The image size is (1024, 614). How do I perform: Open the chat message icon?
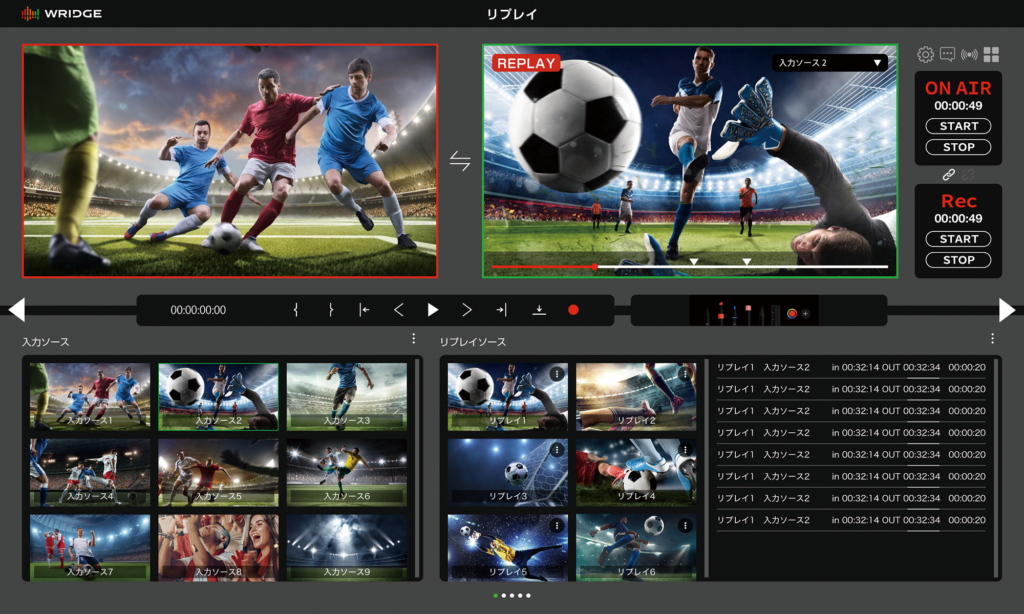pyautogui.click(x=947, y=55)
